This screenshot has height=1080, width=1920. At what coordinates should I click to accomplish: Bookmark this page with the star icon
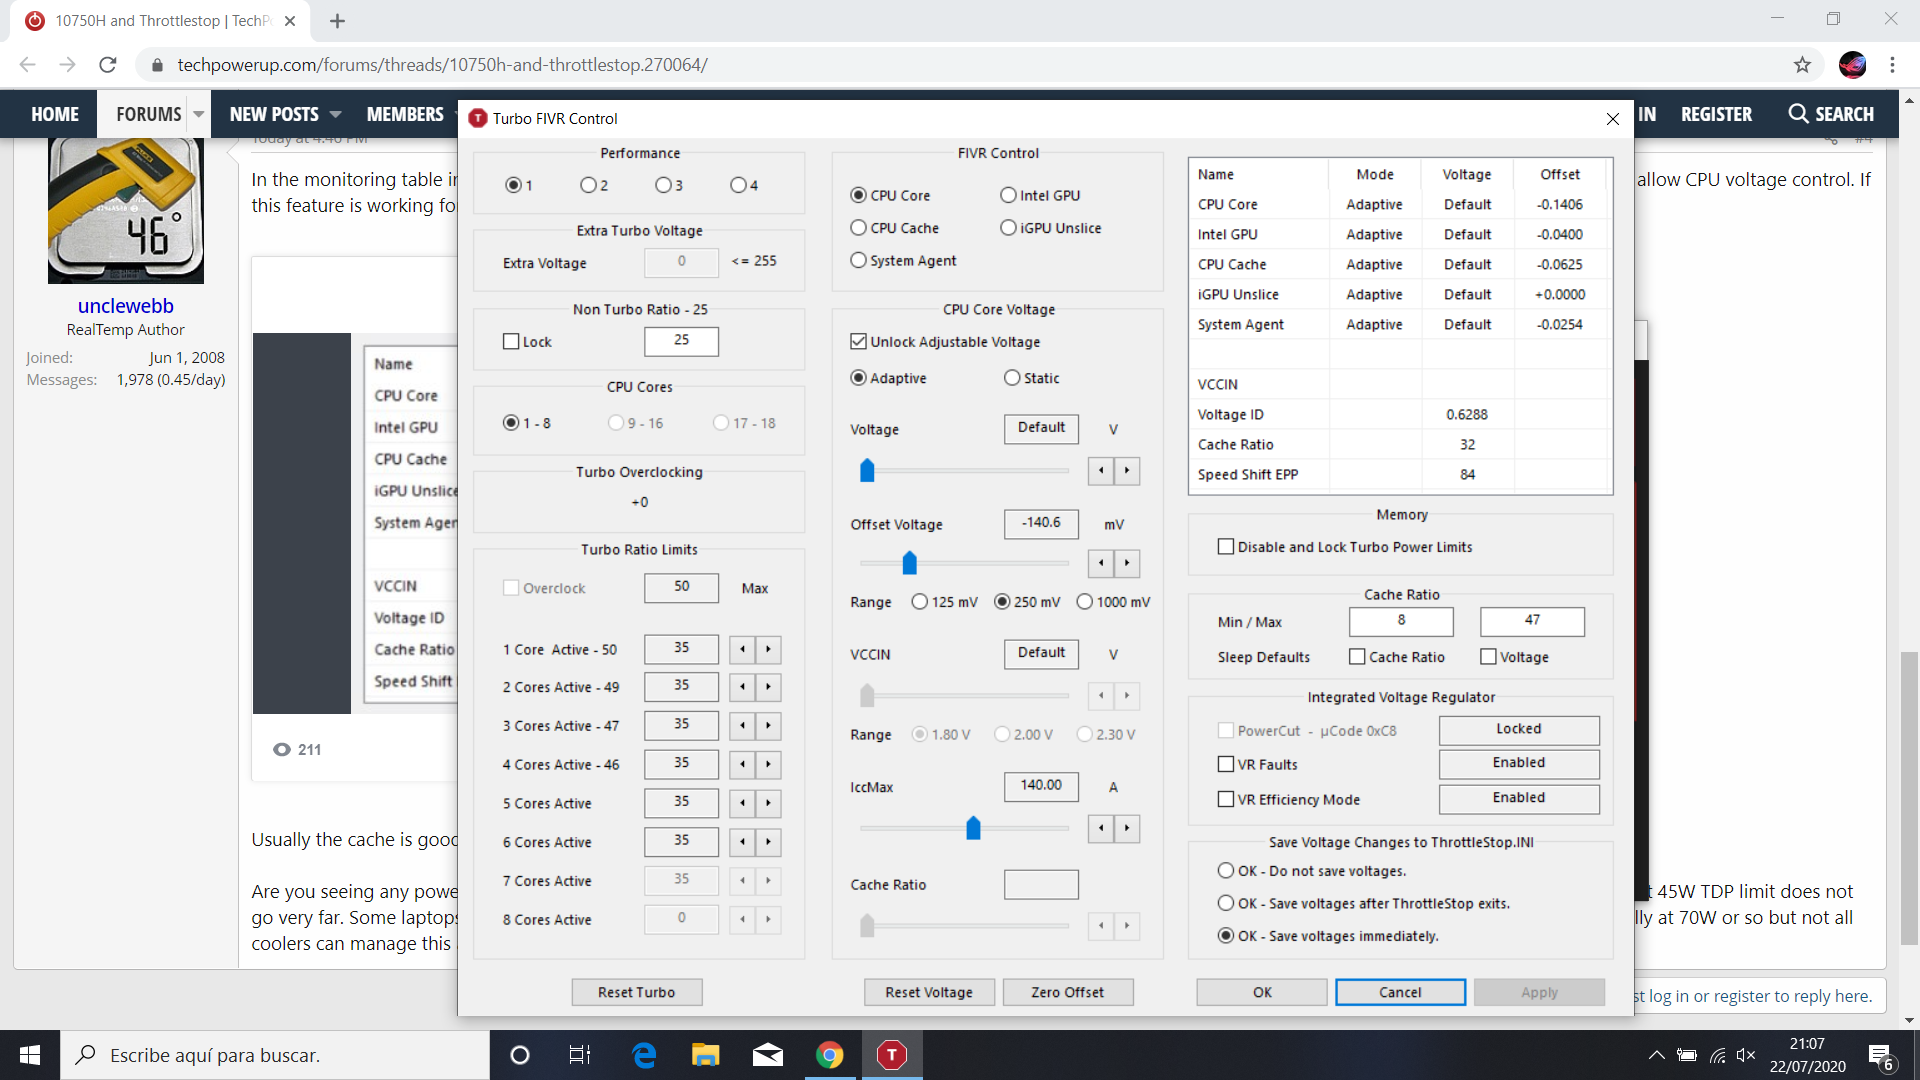(1802, 65)
